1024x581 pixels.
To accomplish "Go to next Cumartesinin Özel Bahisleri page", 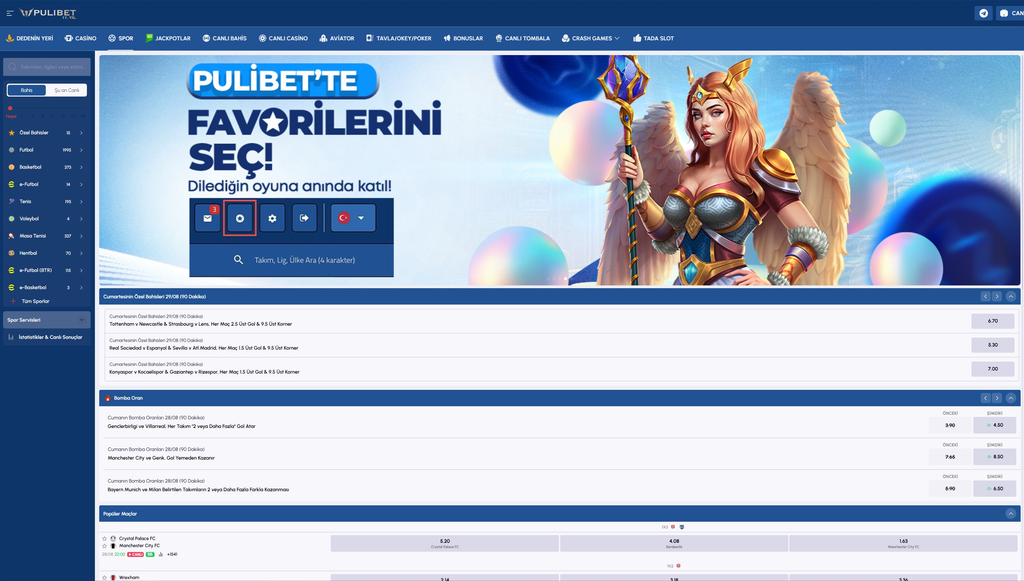I will coord(997,296).
